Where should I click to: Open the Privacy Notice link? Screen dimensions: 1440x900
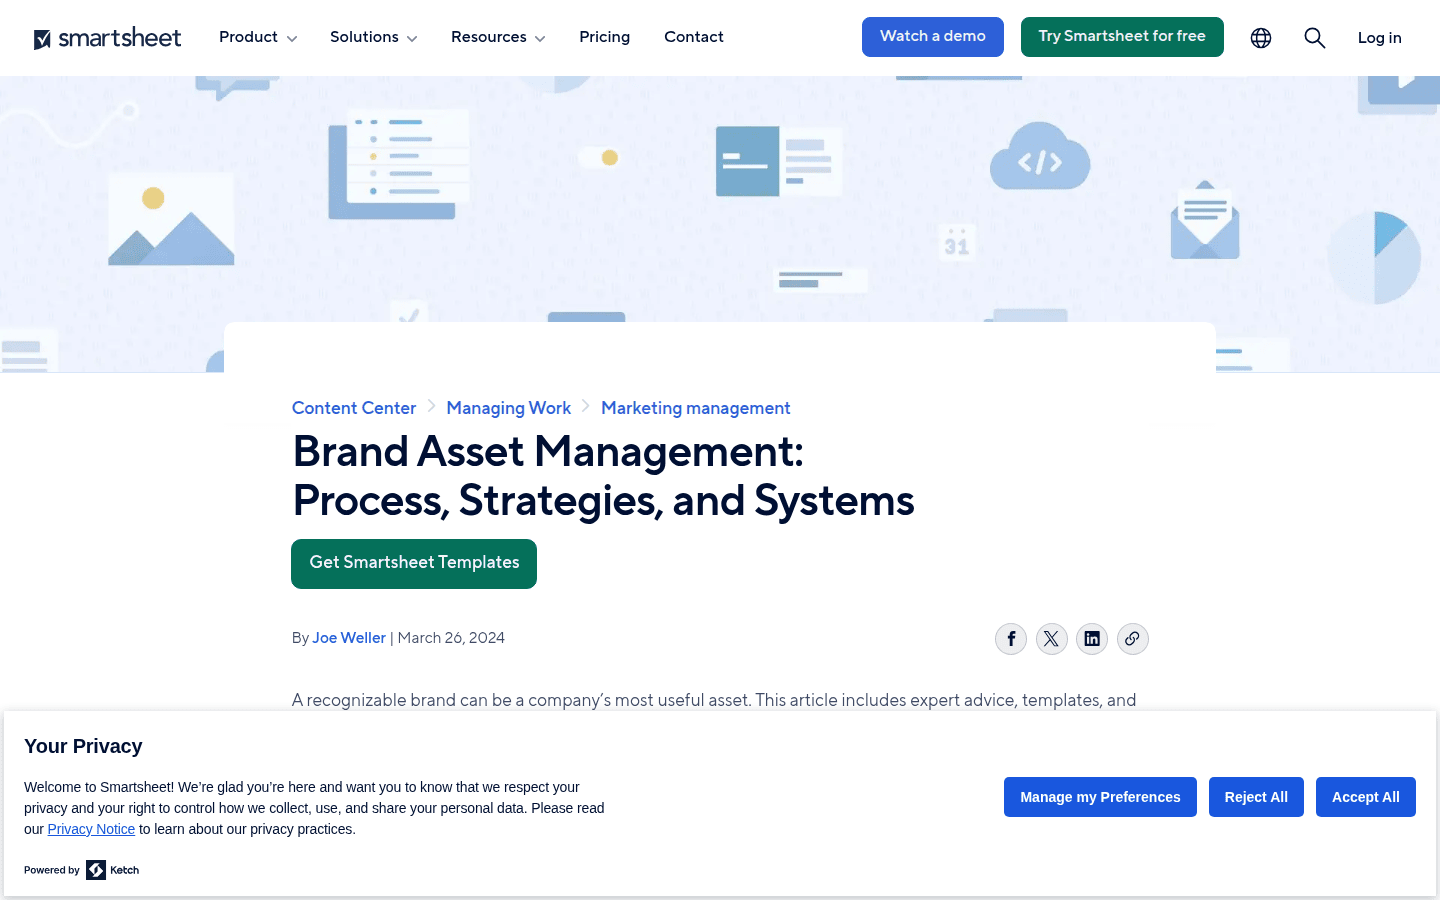coord(91,829)
